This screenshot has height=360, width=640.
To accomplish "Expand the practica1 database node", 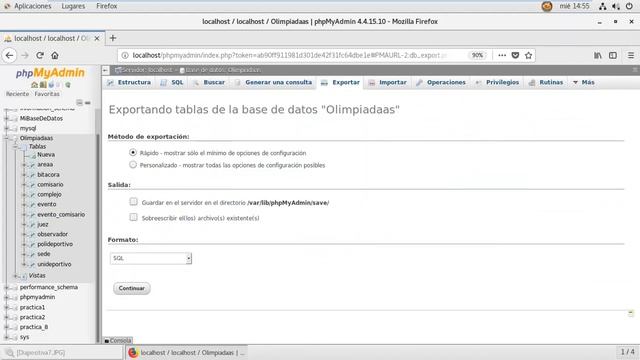I will coord(6,307).
